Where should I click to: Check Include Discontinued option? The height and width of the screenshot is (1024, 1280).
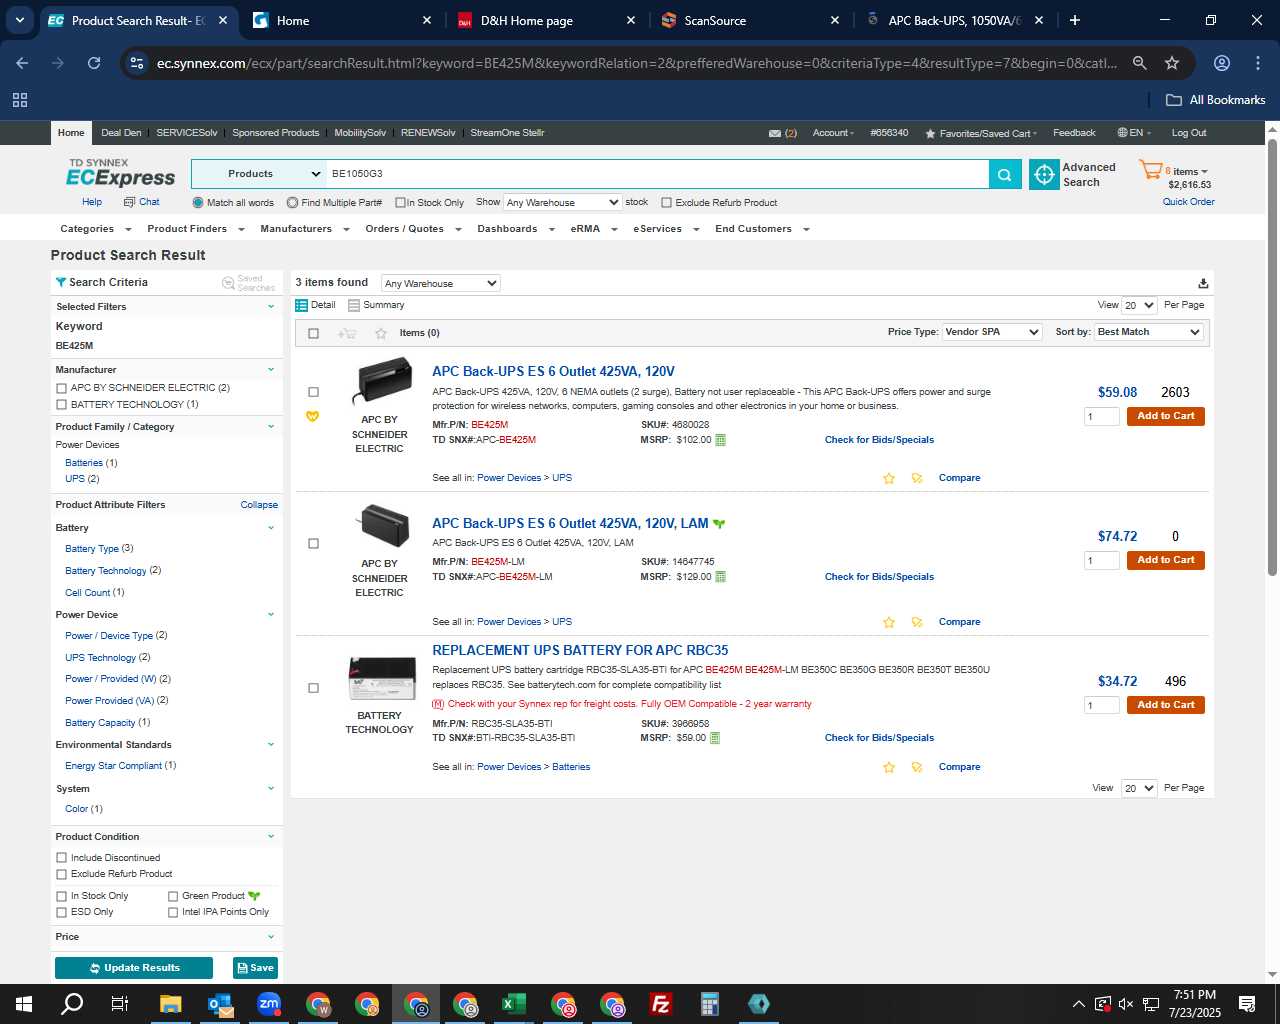62,858
